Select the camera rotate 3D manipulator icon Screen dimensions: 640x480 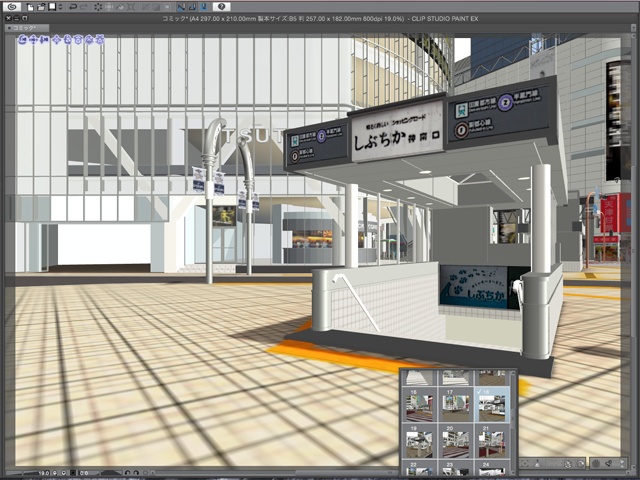[22, 40]
